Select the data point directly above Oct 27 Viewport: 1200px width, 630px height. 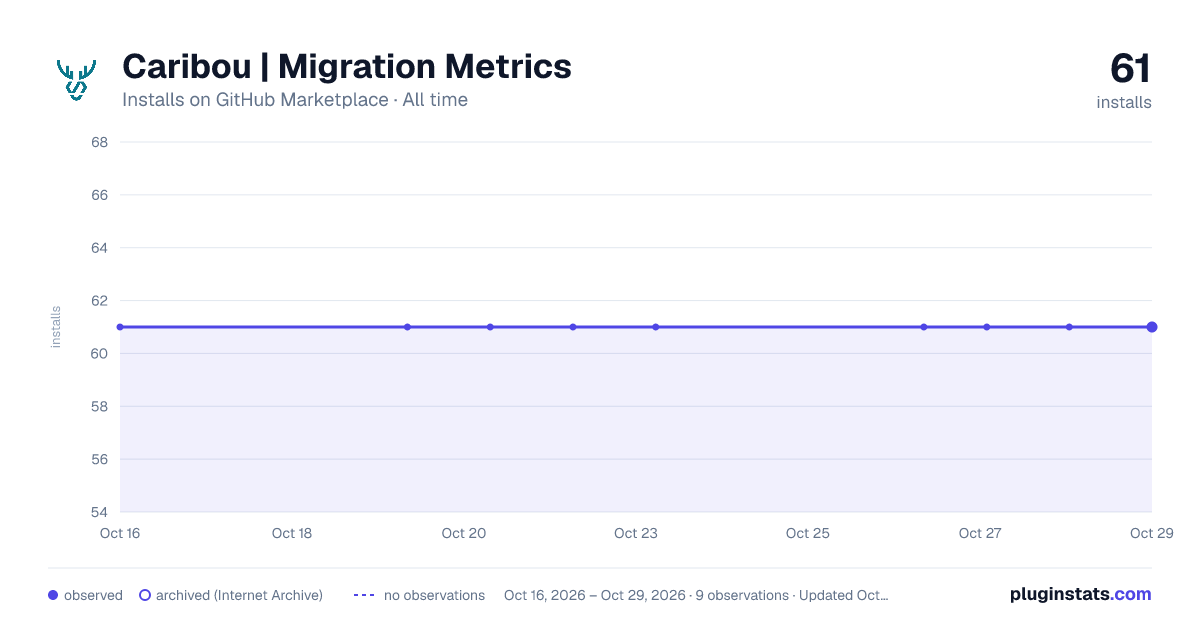tap(987, 327)
